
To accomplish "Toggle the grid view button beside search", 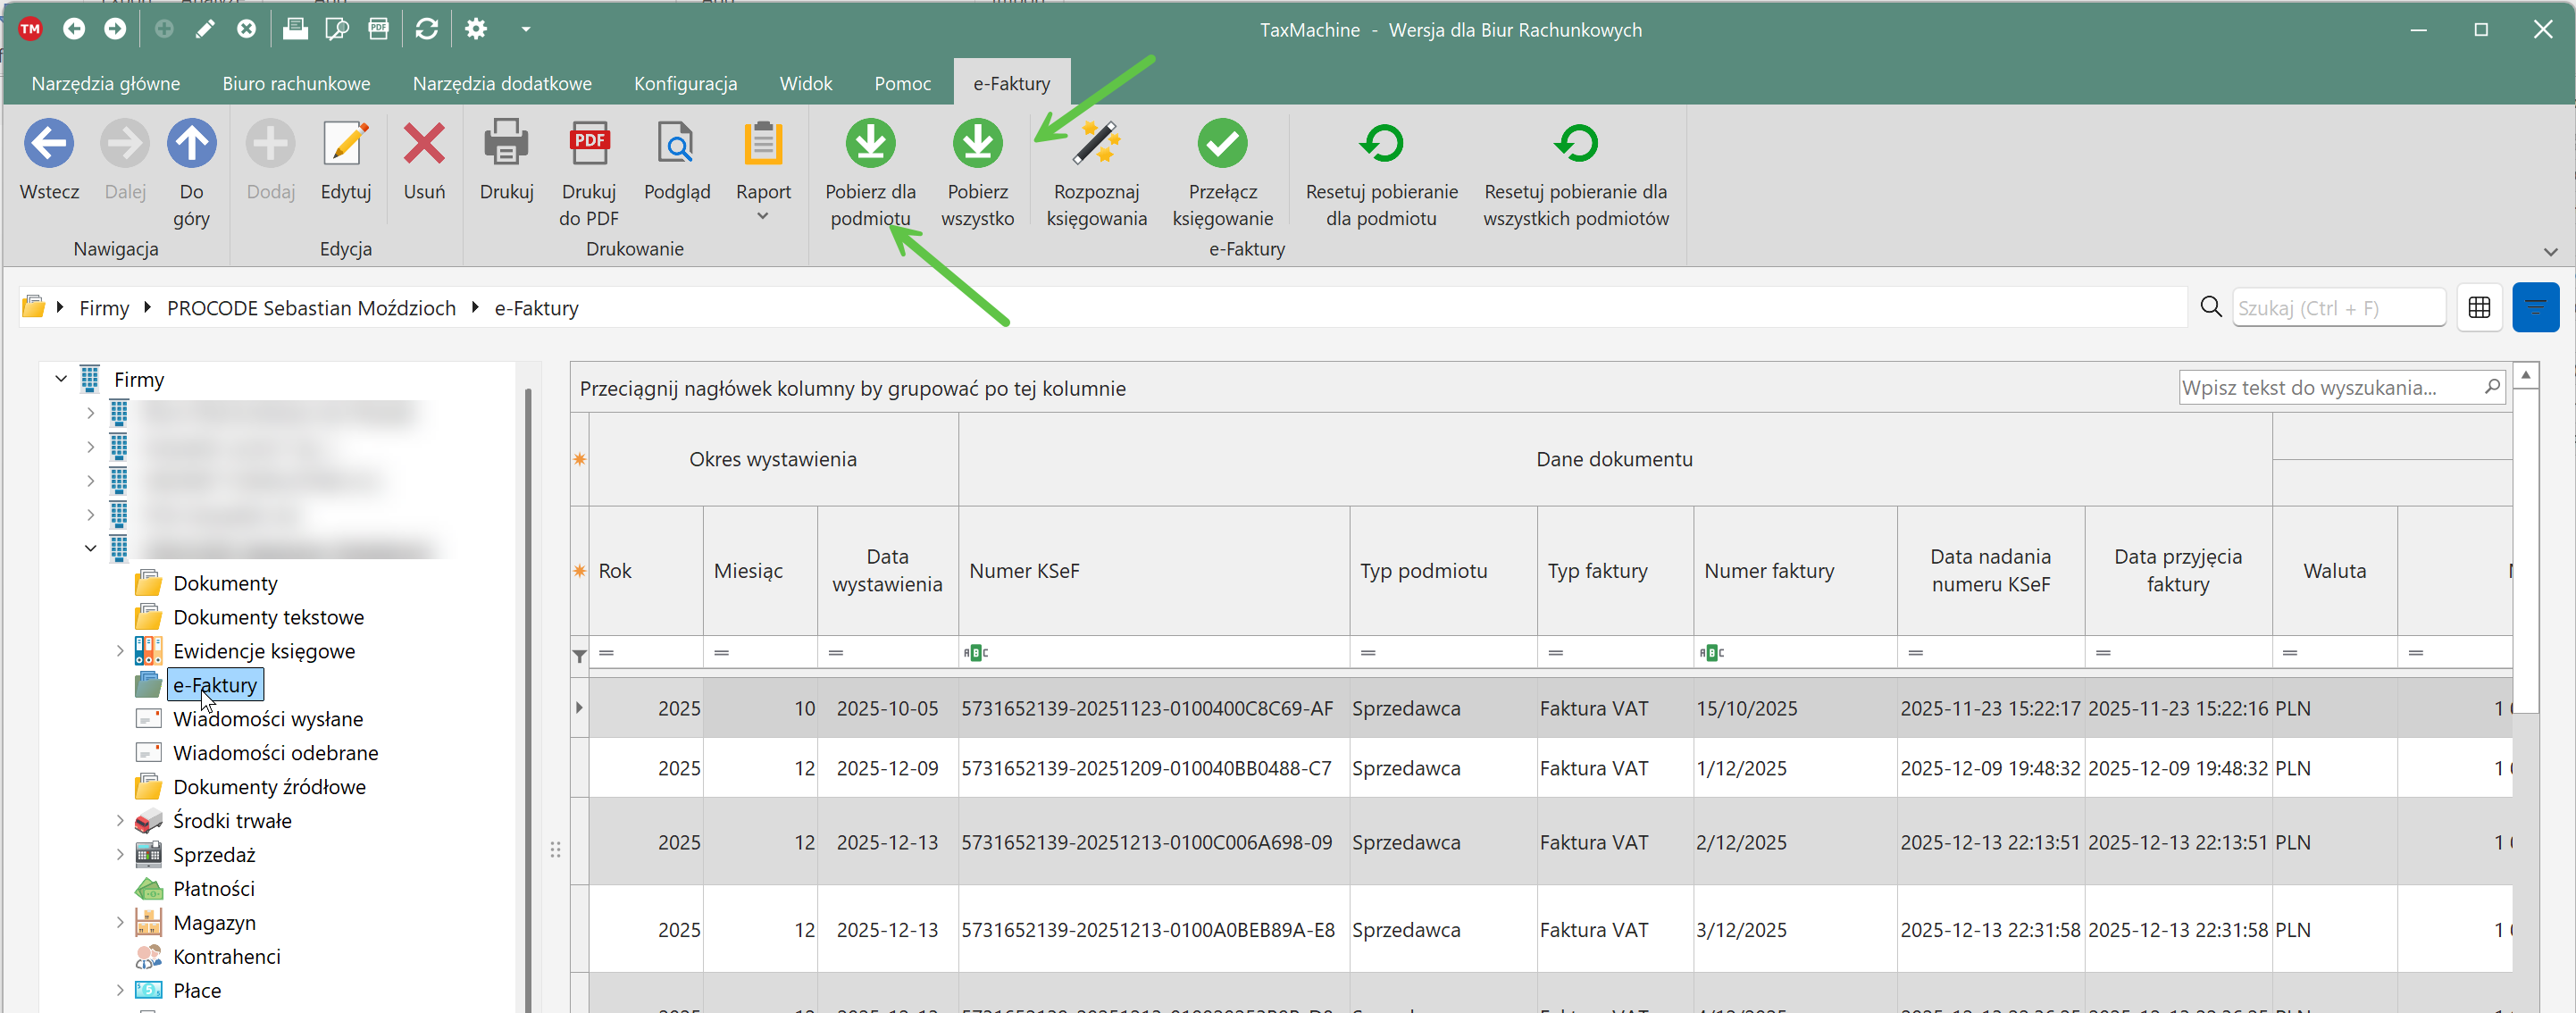I will coord(2478,307).
